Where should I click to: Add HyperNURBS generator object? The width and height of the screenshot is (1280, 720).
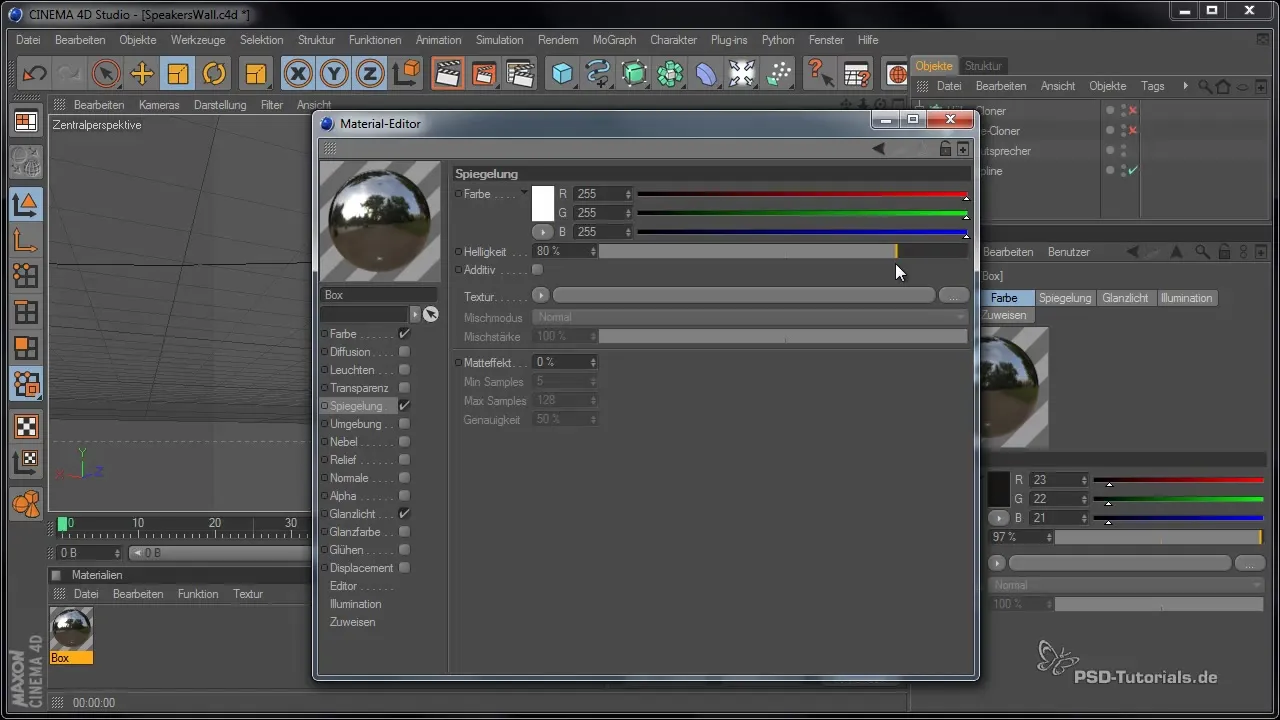coord(635,73)
